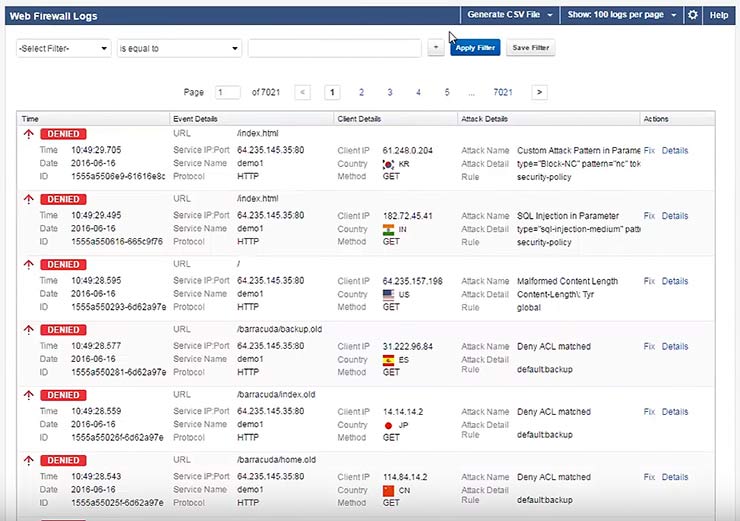Click the filter value text field

[x=334, y=48]
